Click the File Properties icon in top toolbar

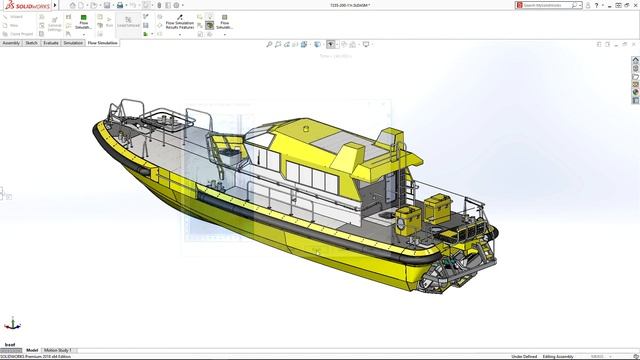click(168, 5)
